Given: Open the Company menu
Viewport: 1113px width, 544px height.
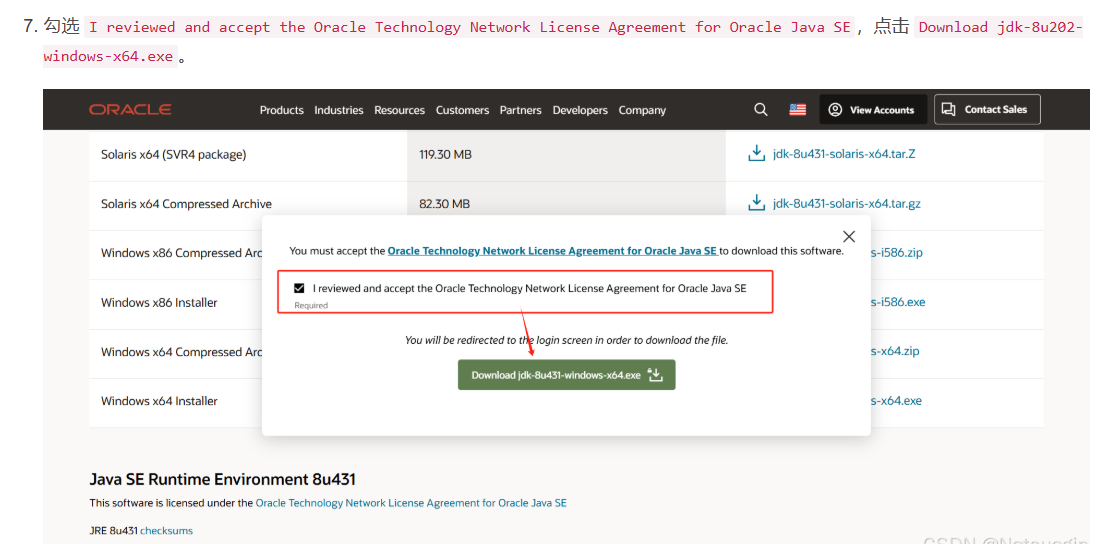Looking at the screenshot, I should pos(642,110).
